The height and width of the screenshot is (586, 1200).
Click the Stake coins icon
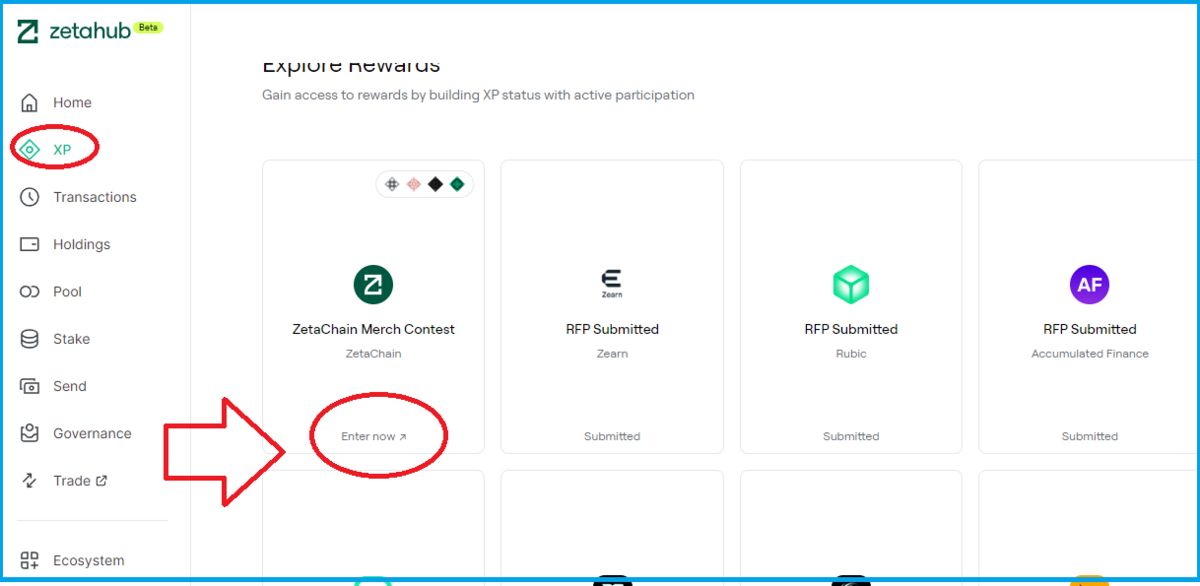(x=30, y=339)
